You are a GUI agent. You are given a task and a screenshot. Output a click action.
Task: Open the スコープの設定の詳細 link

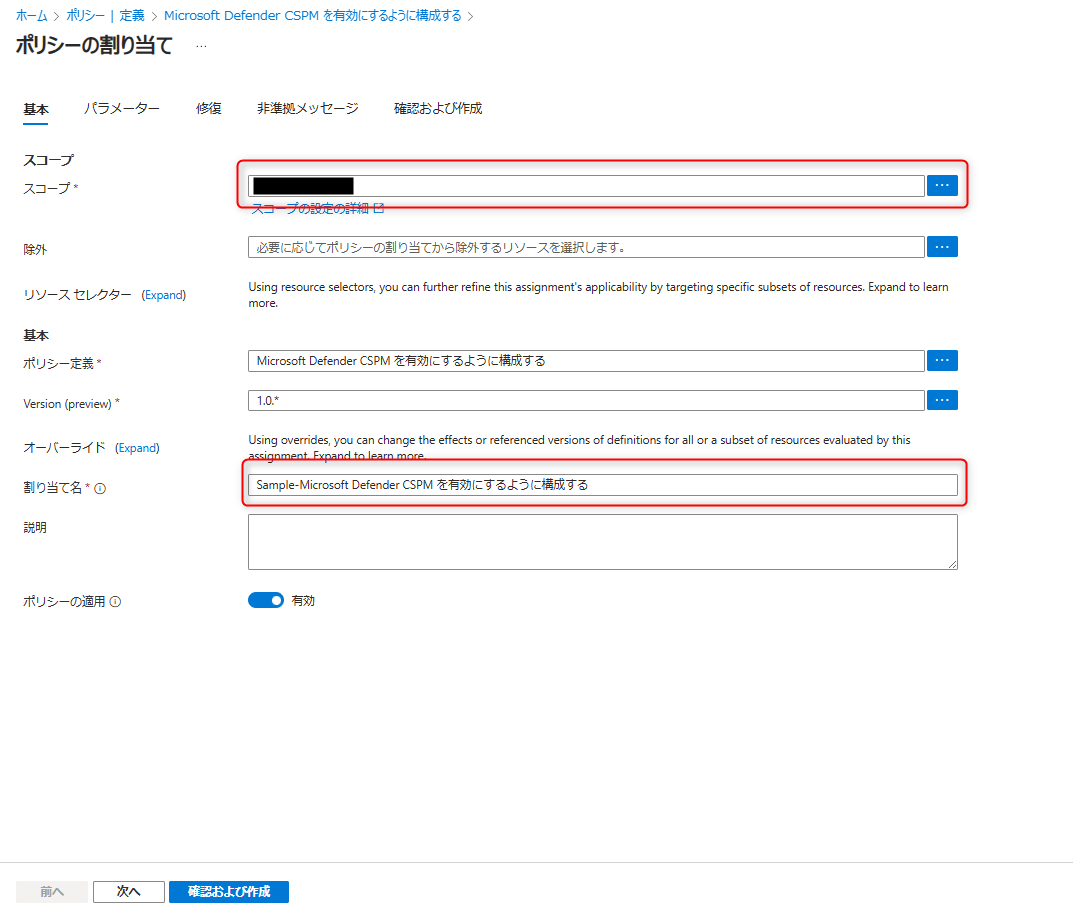(x=318, y=209)
